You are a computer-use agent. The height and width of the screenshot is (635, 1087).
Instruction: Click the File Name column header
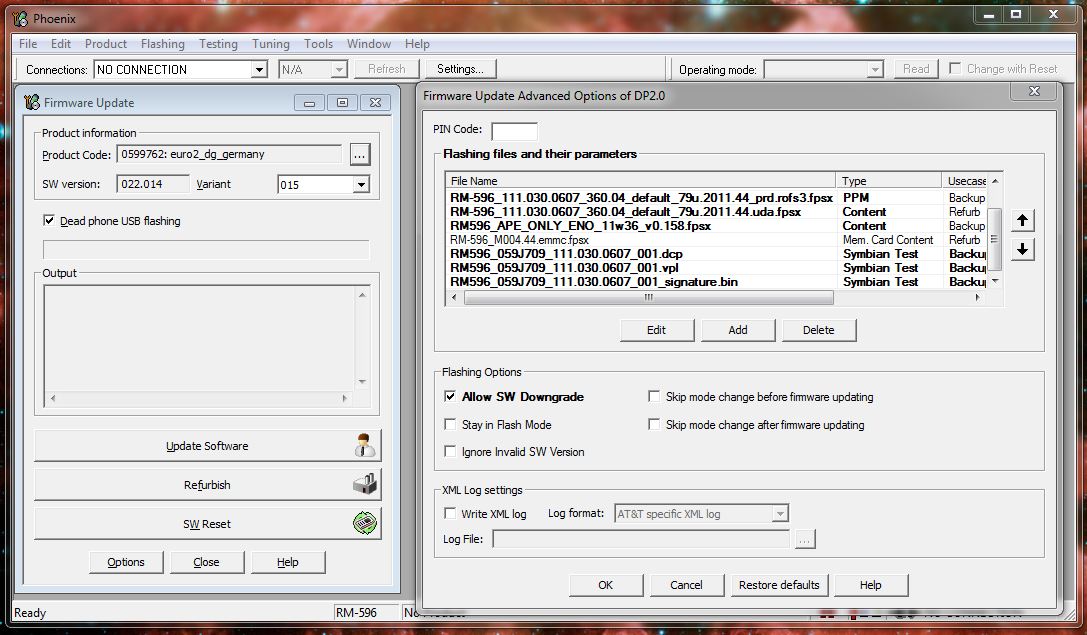[x=641, y=181]
